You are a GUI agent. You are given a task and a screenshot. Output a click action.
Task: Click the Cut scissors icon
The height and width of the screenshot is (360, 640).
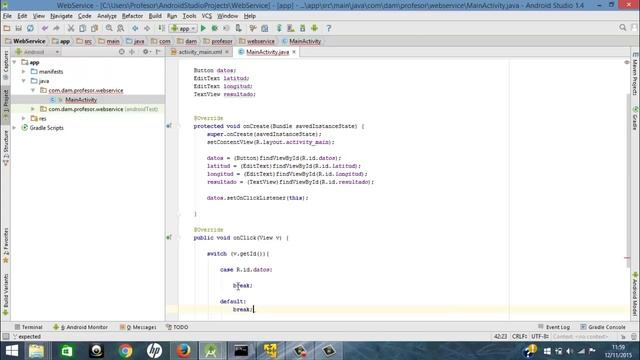click(x=71, y=28)
